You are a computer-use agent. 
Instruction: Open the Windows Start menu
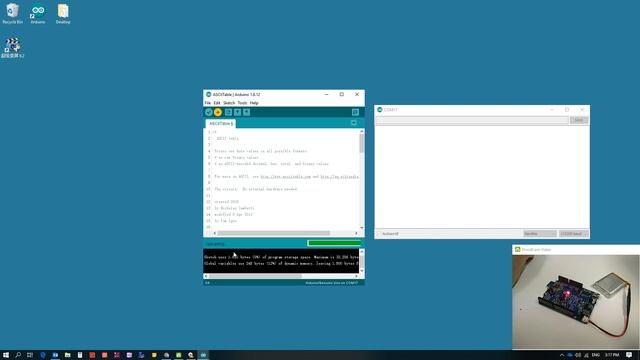6,355
